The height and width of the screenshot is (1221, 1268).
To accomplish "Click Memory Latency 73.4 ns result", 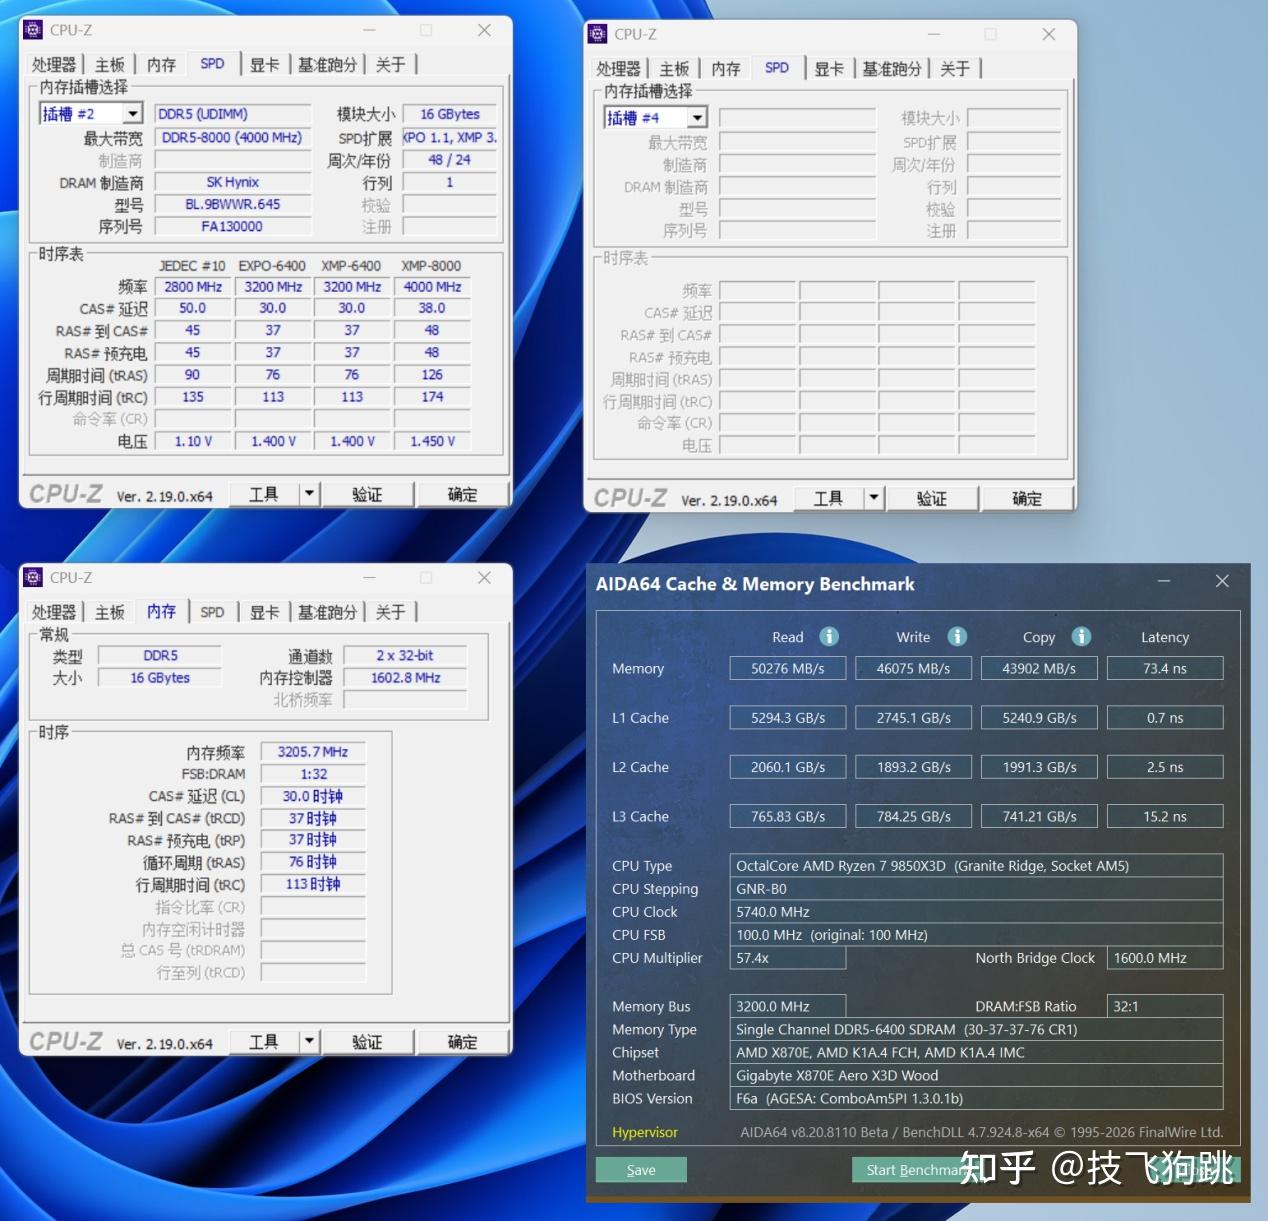I will (1165, 668).
